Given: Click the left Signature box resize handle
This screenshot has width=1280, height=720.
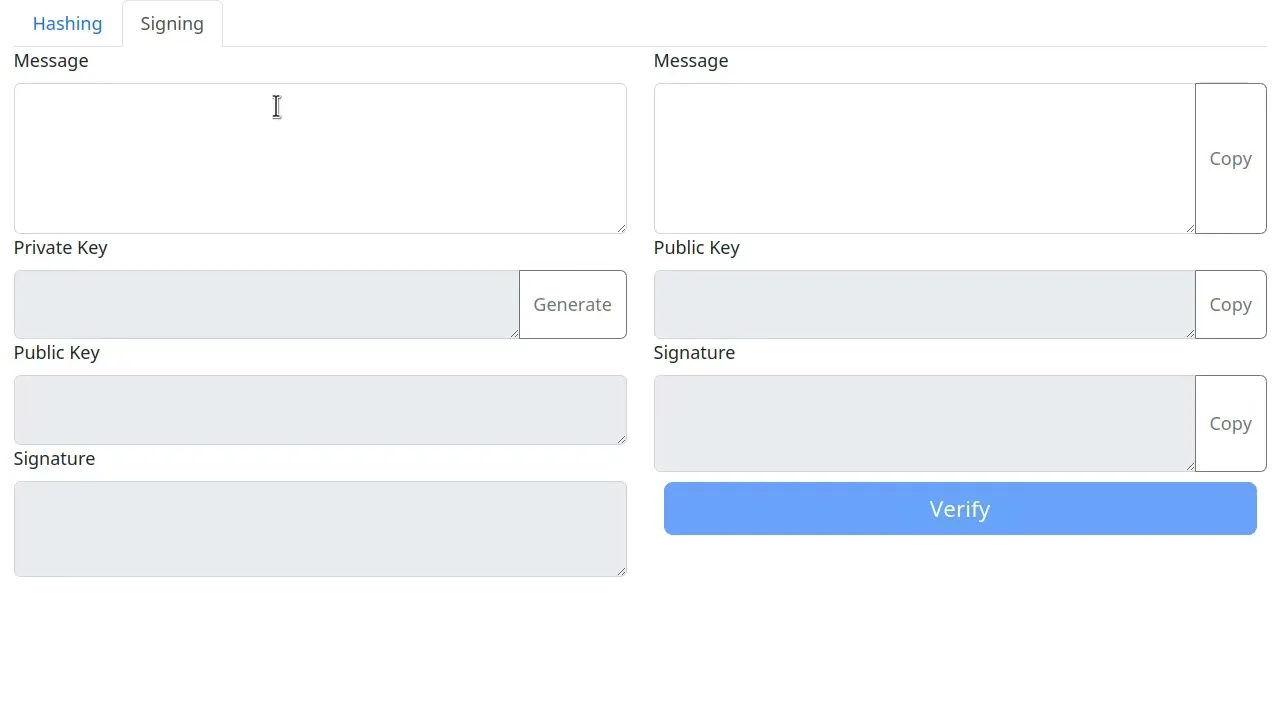Looking at the screenshot, I should (x=622, y=572).
